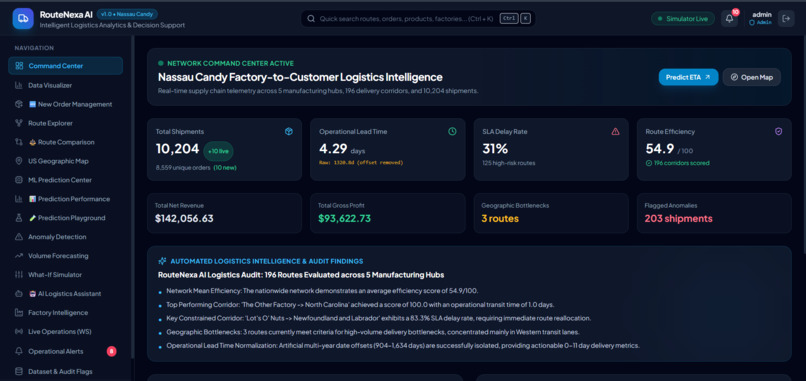Image resolution: width=806 pixels, height=381 pixels.
Task: Click the AI Logistics Assistant bot icon
Action: click(x=19, y=294)
